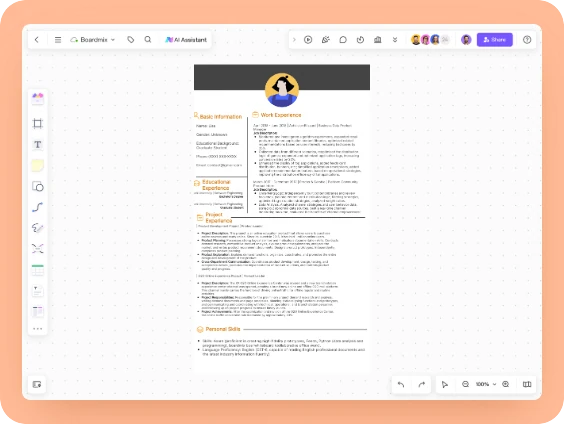Image resolution: width=564 pixels, height=424 pixels.
Task: Select the Text tool
Action: click(x=37, y=145)
